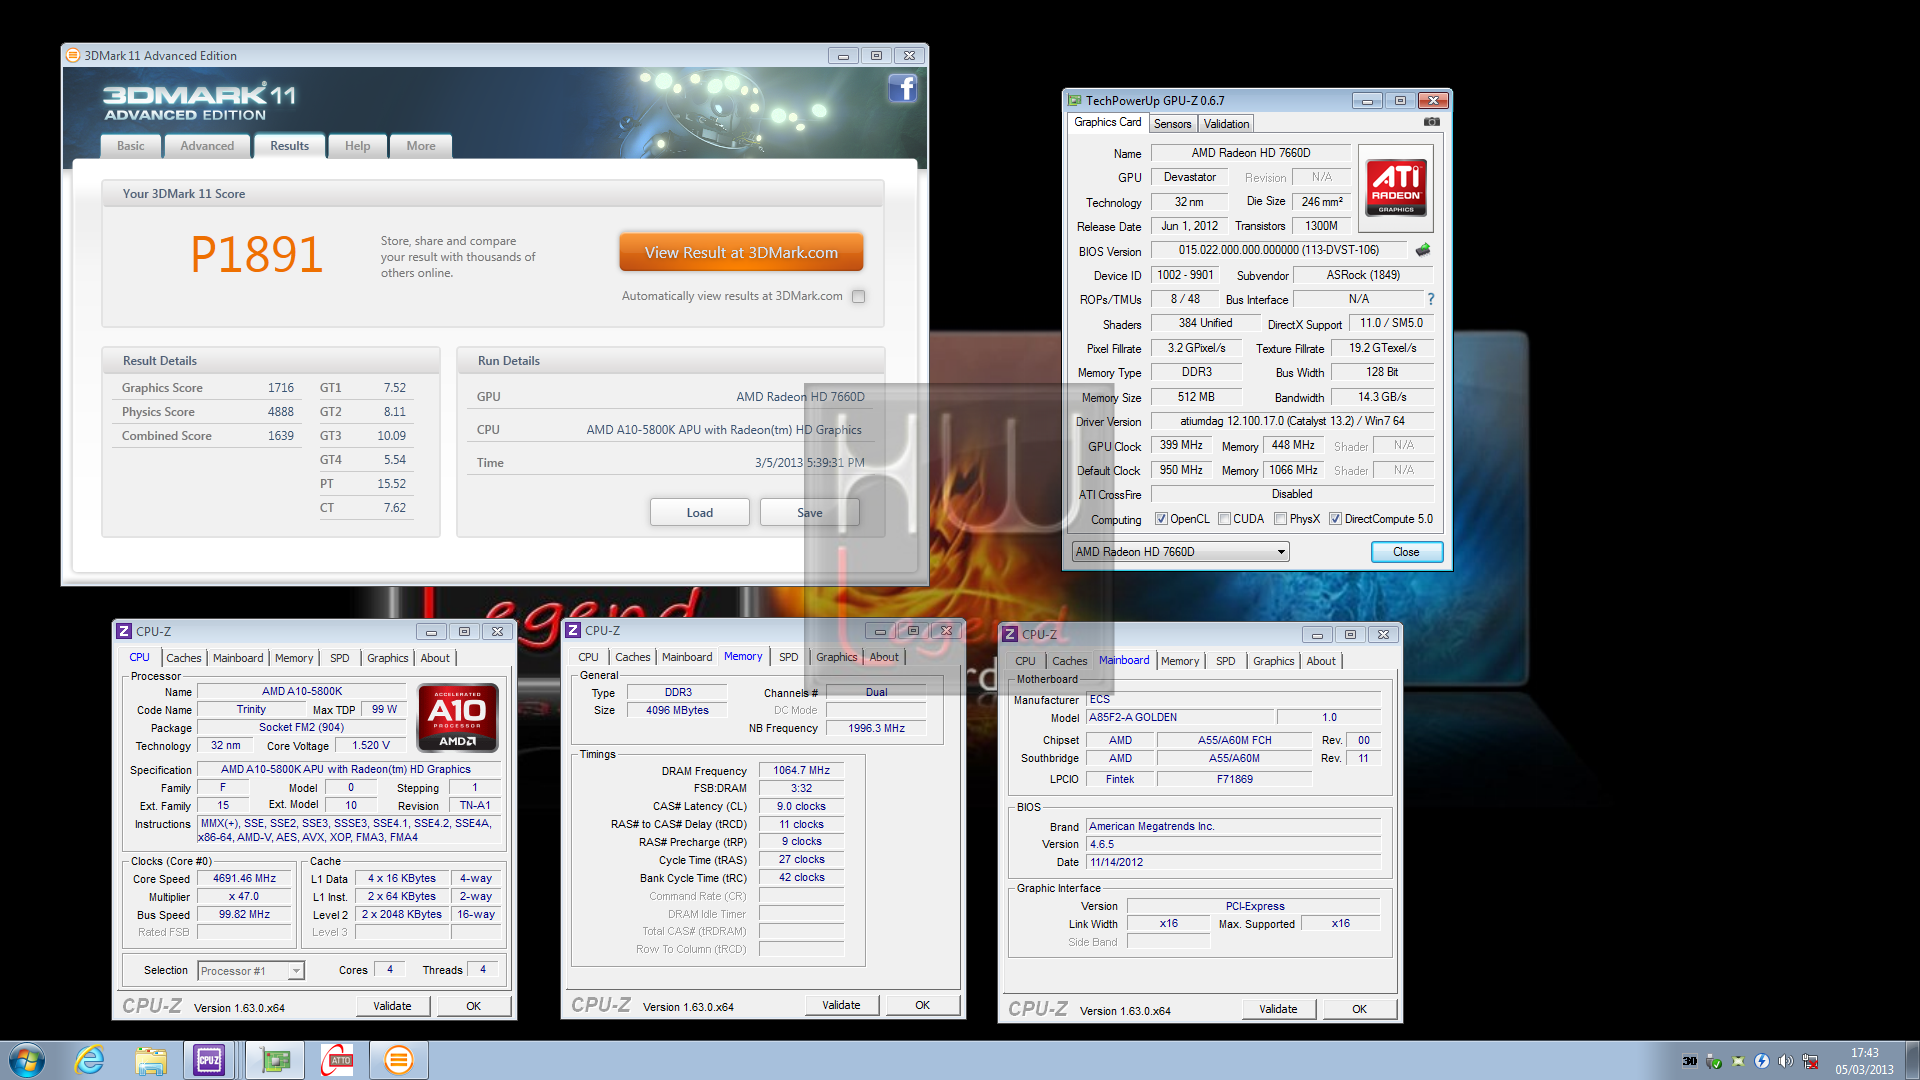Screen dimensions: 1920x1080
Task: Click the volume speaker tray icon
Action: pos(1786,1061)
